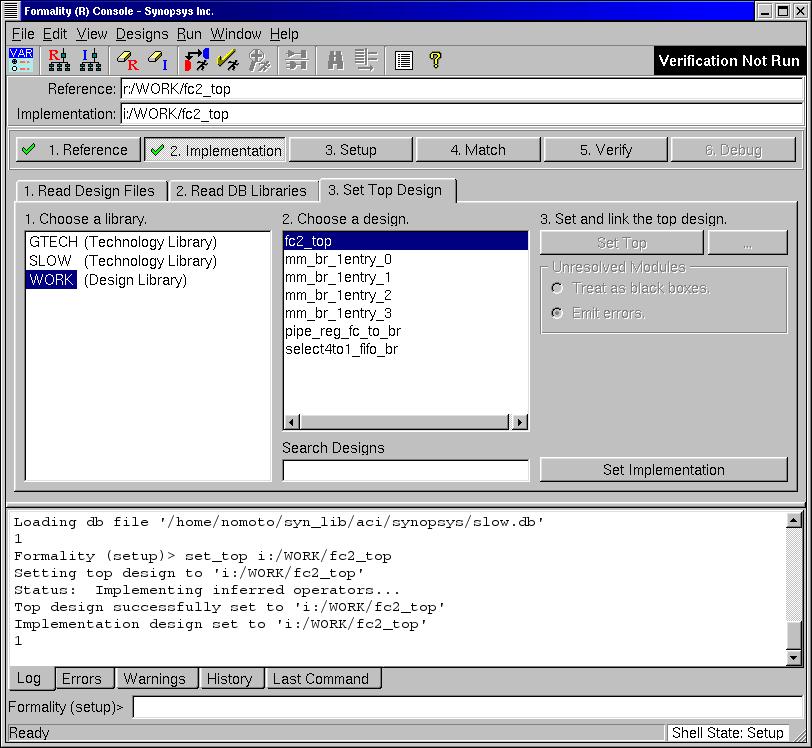Open the VAR variables editor icon
The width and height of the screenshot is (812, 748).
click(x=21, y=60)
